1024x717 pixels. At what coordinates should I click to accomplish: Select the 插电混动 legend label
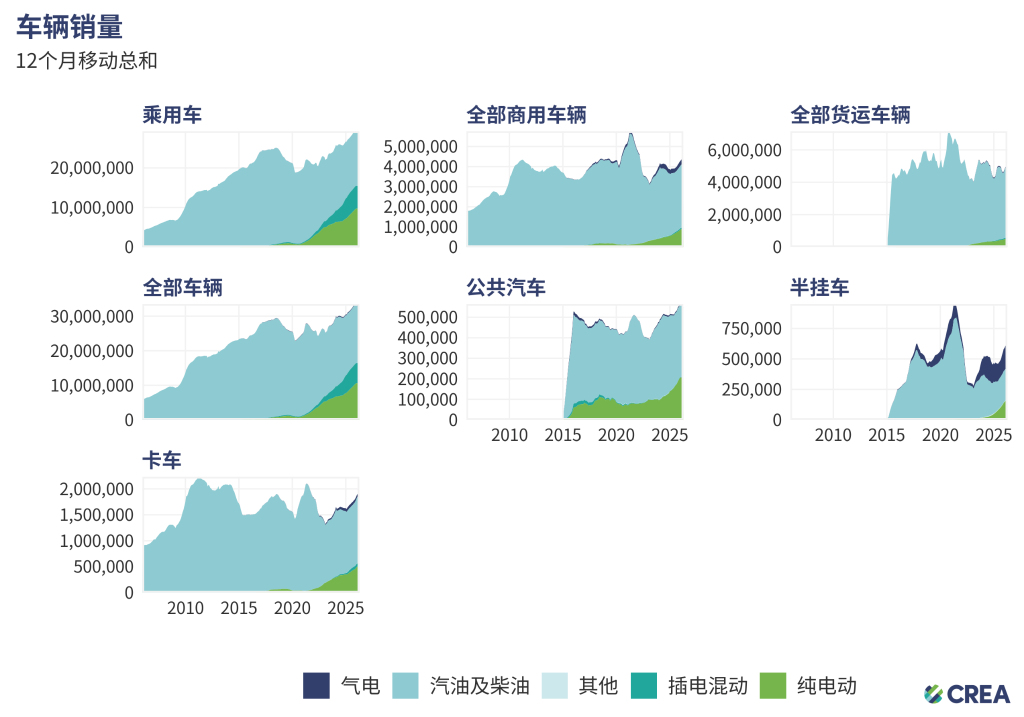coord(708,685)
